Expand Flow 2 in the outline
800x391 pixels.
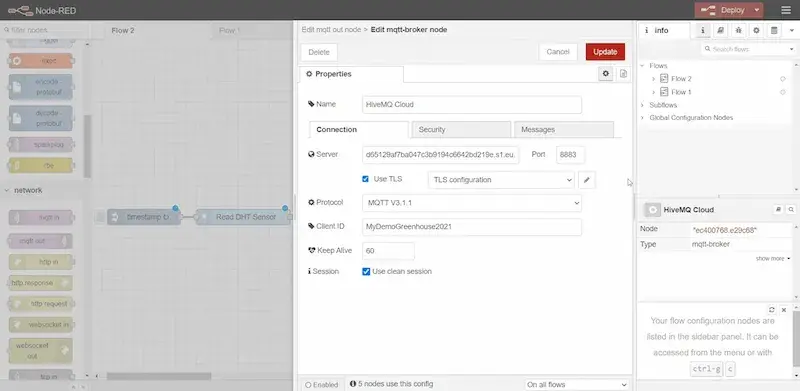[x=654, y=79]
